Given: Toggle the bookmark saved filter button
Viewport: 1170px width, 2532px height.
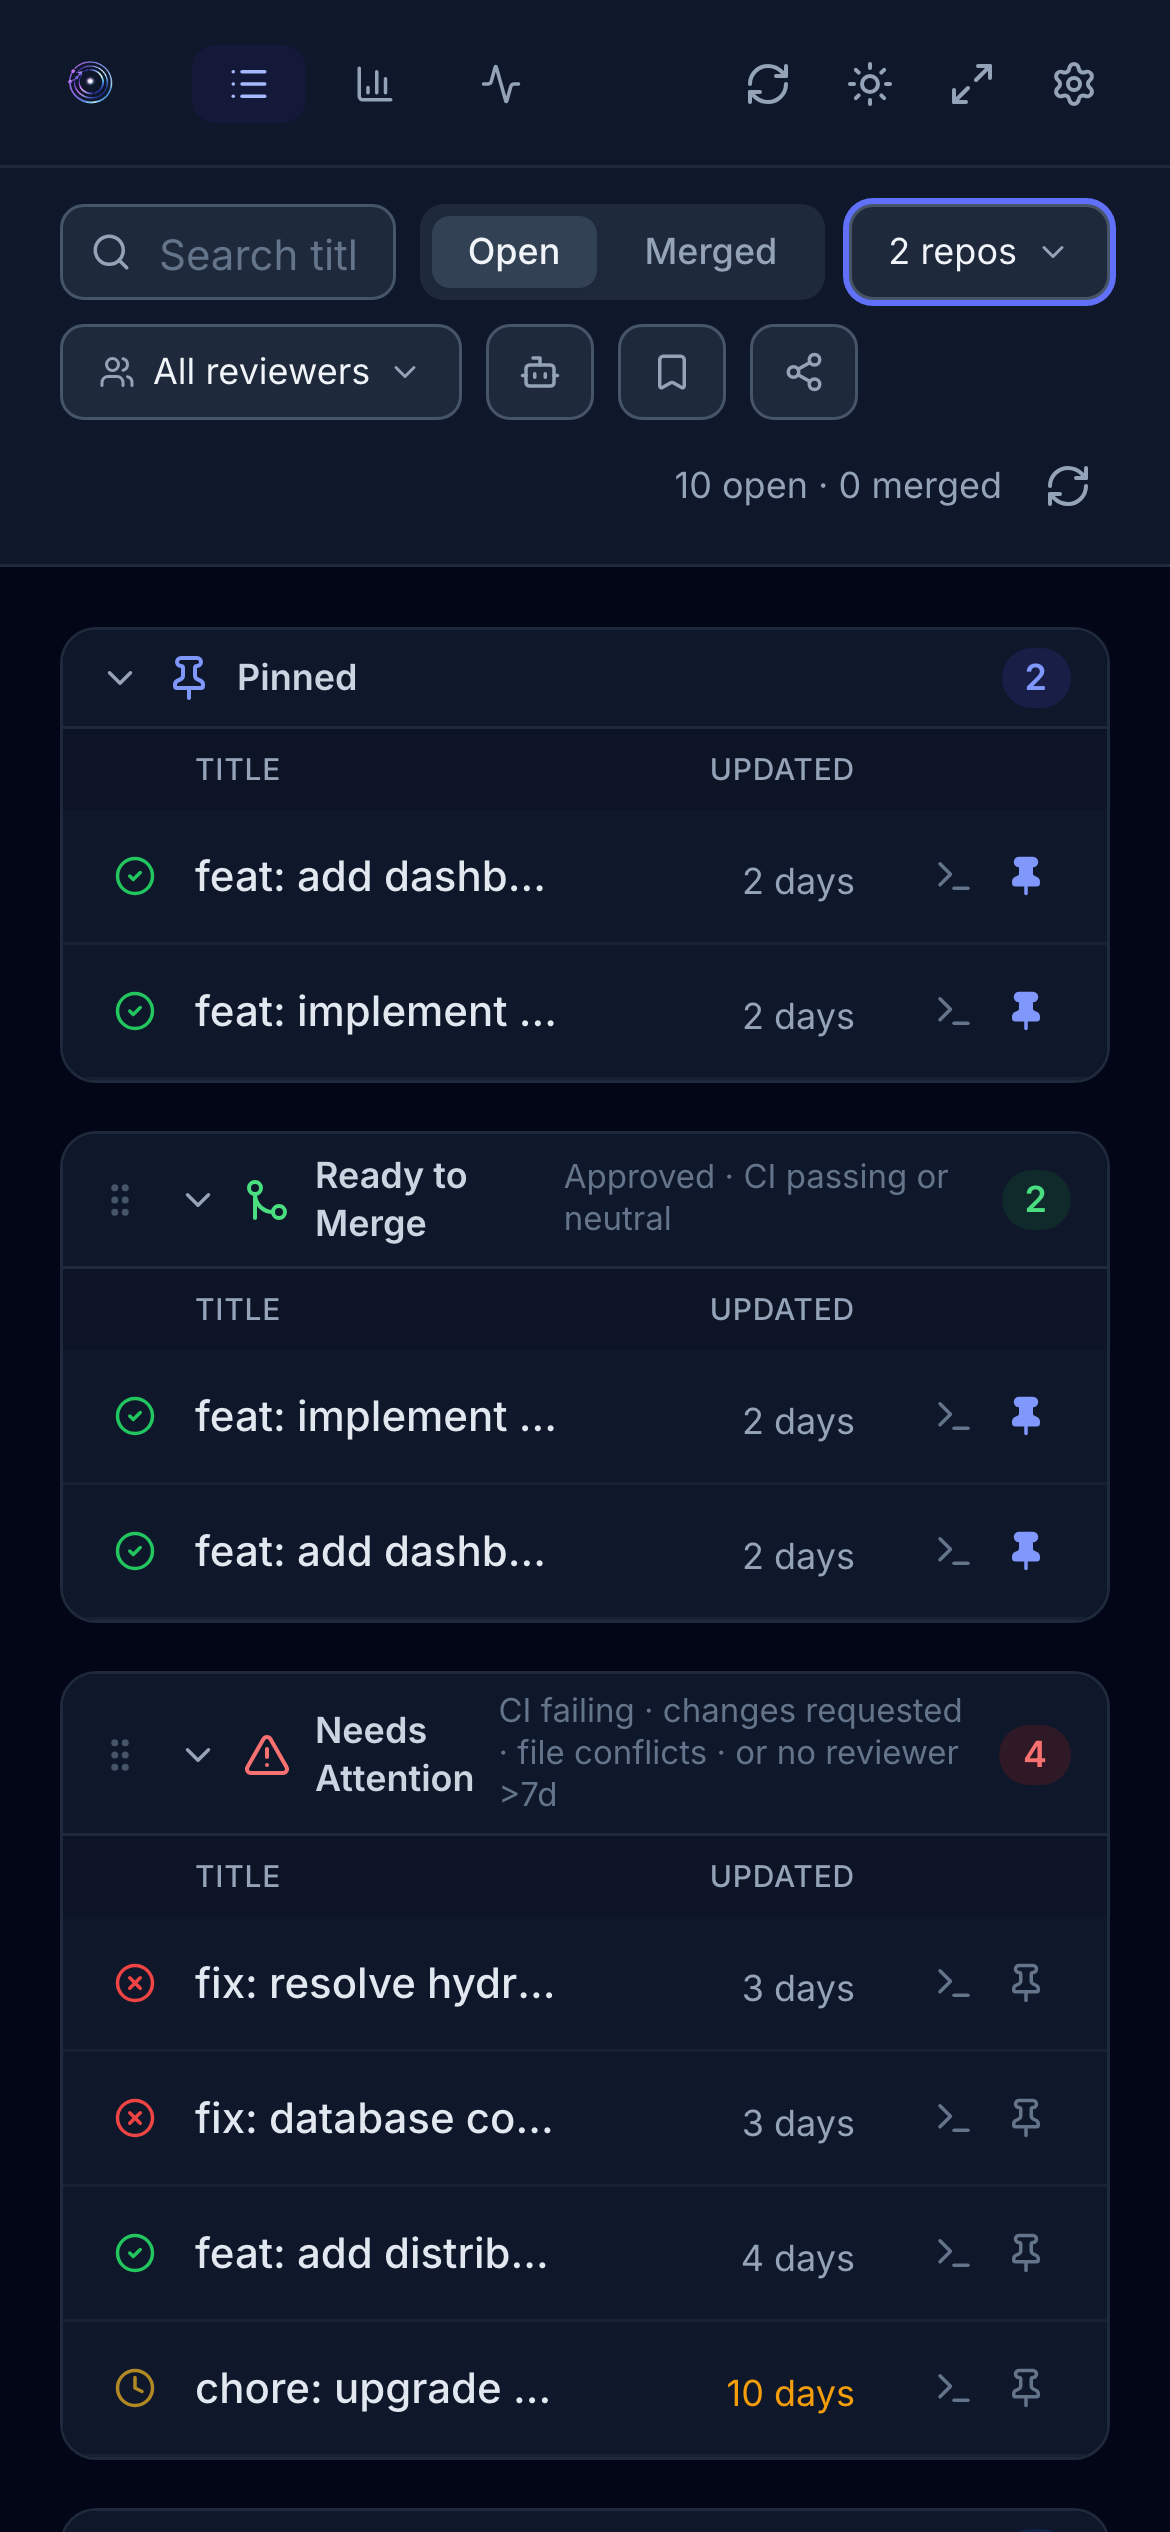Looking at the screenshot, I should click(672, 372).
